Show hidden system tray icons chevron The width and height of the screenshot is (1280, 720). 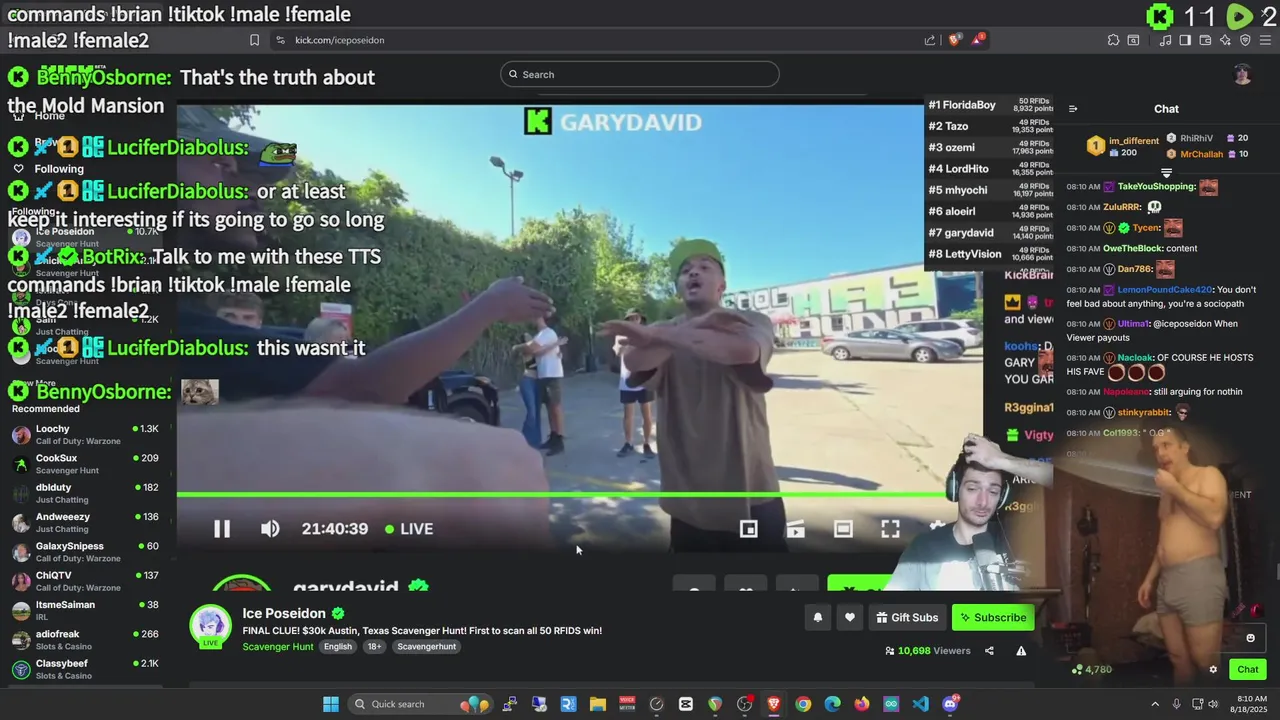[x=1155, y=704]
